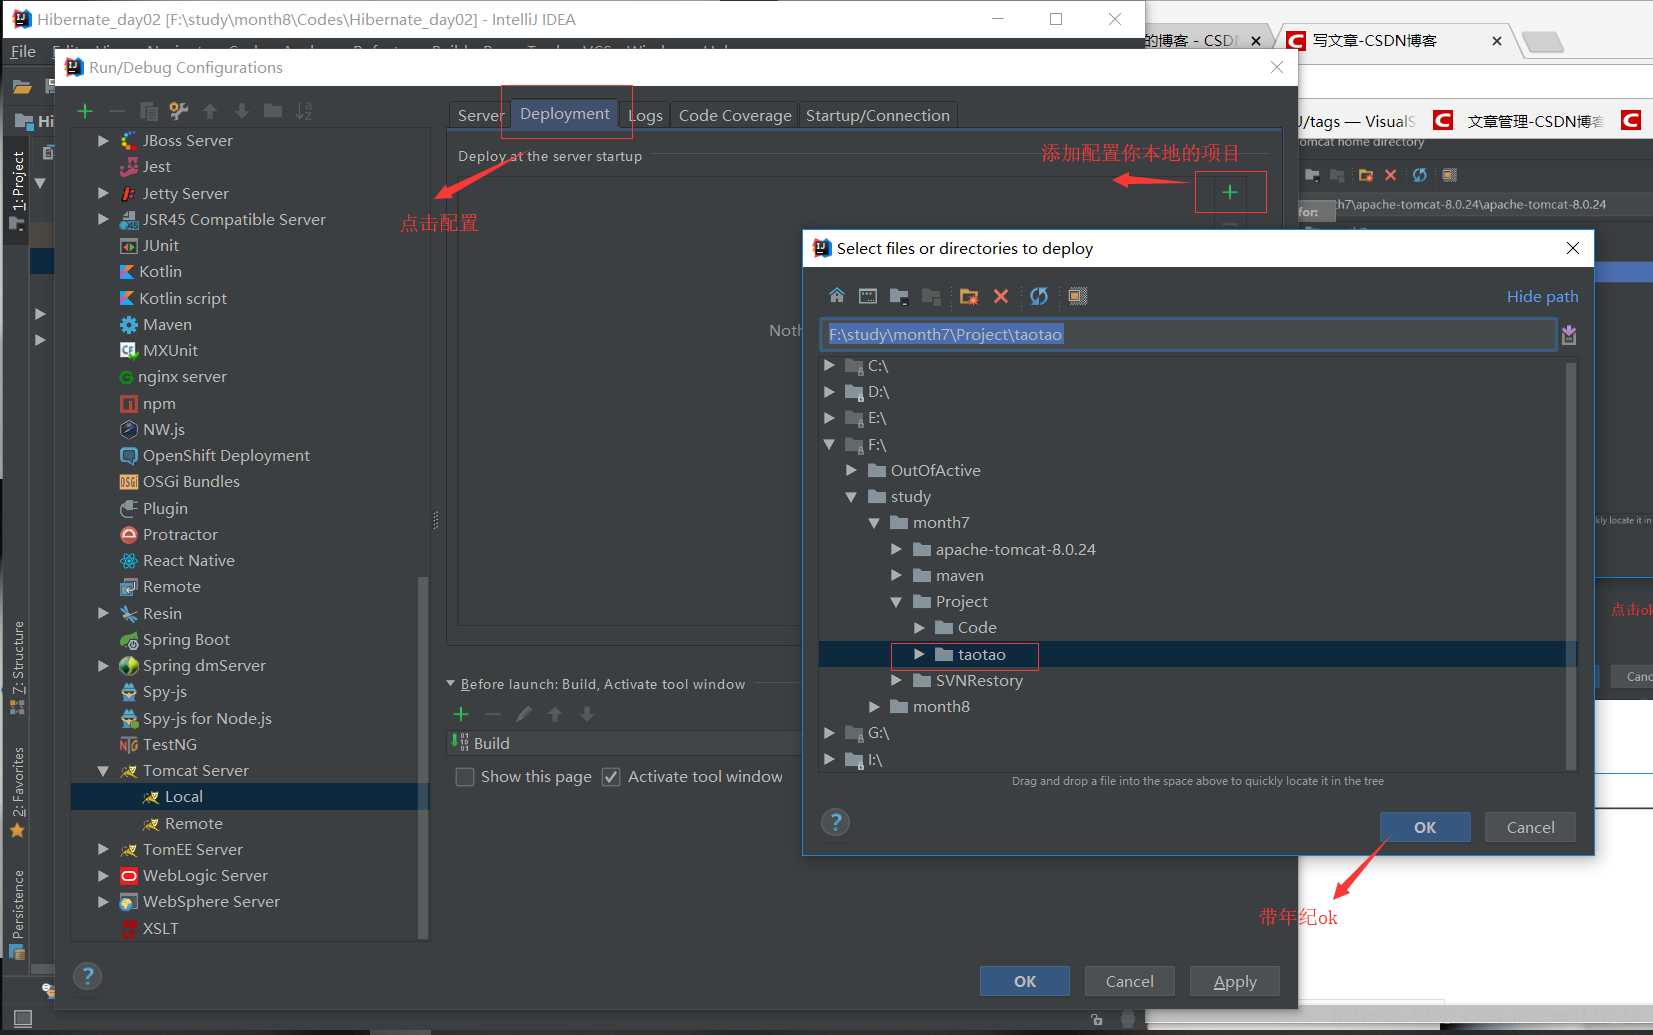Delete selected item red X in file chooser
Image resolution: width=1653 pixels, height=1035 pixels.
(x=1000, y=296)
